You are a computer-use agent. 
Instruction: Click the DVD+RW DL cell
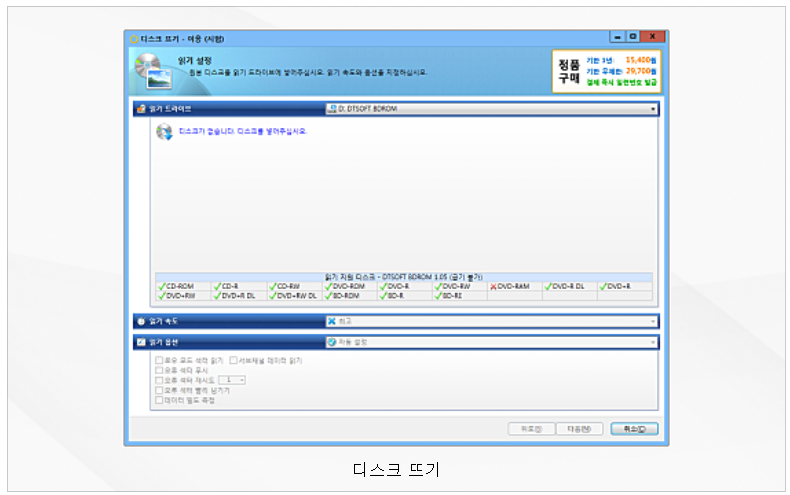click(x=294, y=296)
